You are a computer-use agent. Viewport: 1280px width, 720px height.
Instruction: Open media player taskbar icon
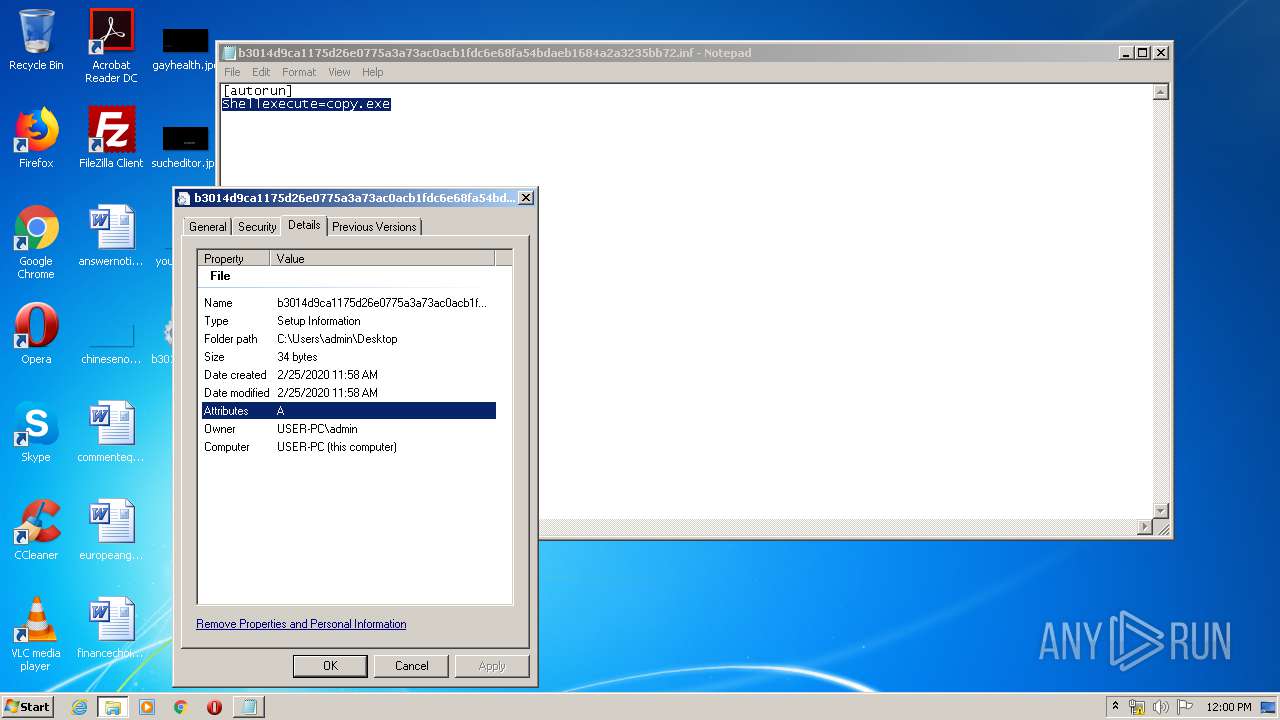pos(147,707)
